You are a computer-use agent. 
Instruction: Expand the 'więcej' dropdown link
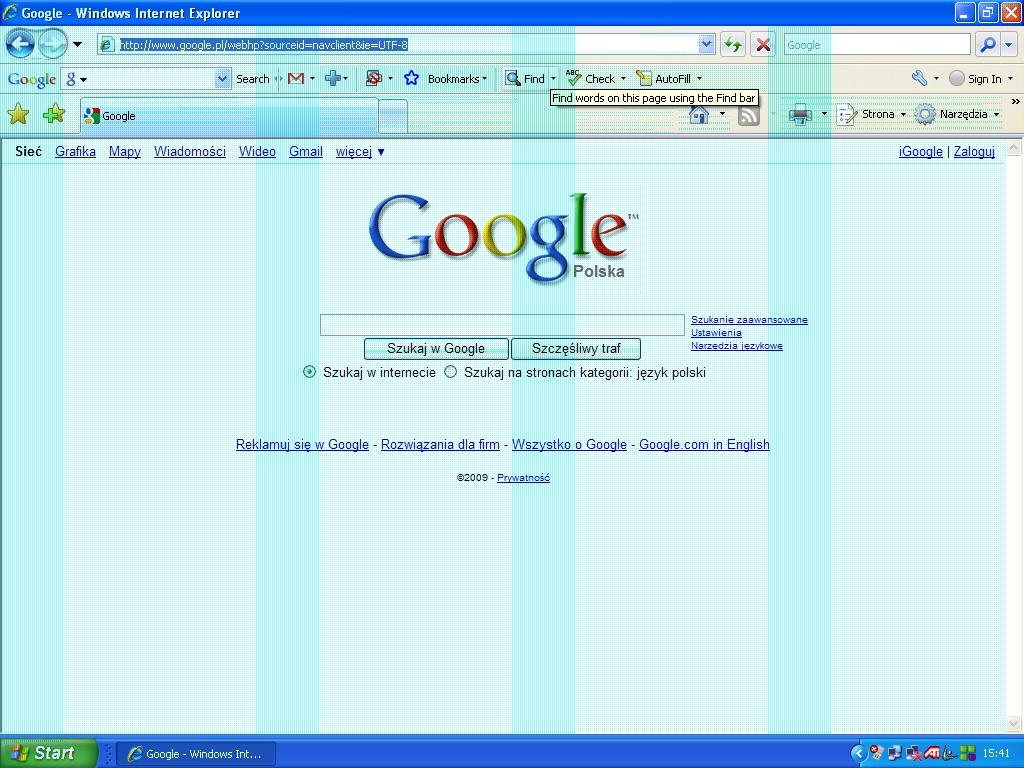pyautogui.click(x=360, y=152)
